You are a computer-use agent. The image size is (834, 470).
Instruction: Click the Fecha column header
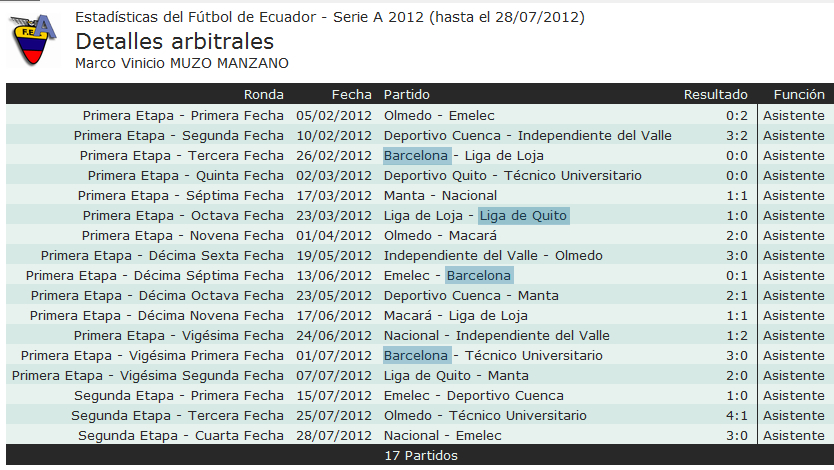352,95
